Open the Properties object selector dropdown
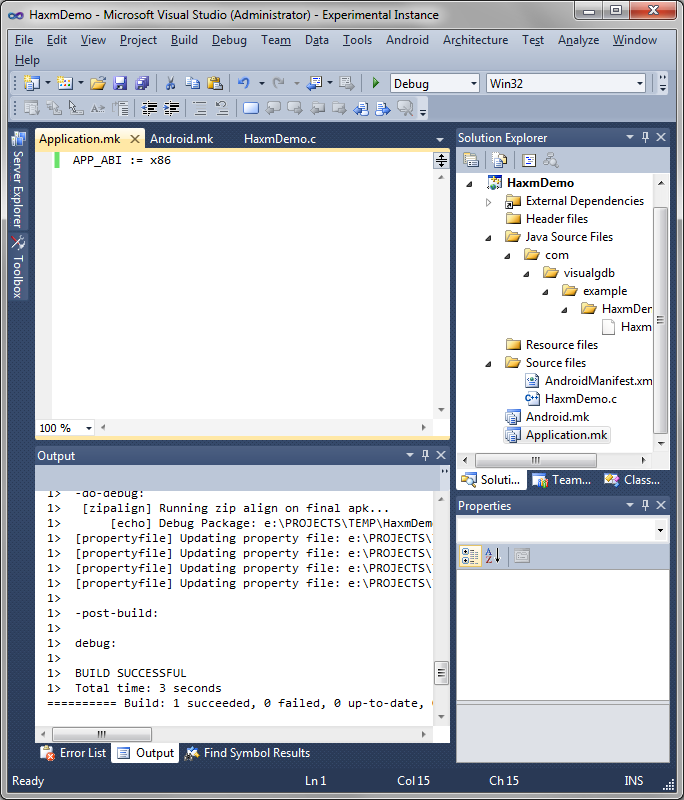This screenshot has height=800, width=684. tap(661, 531)
